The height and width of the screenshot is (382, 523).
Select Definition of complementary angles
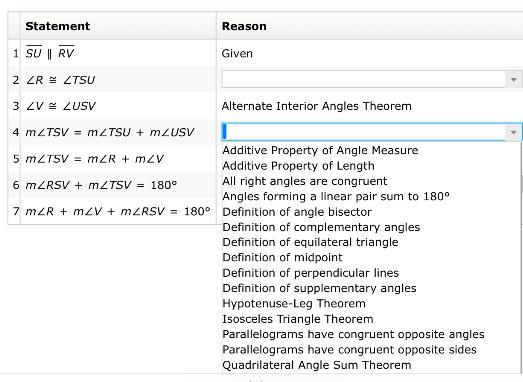click(321, 227)
